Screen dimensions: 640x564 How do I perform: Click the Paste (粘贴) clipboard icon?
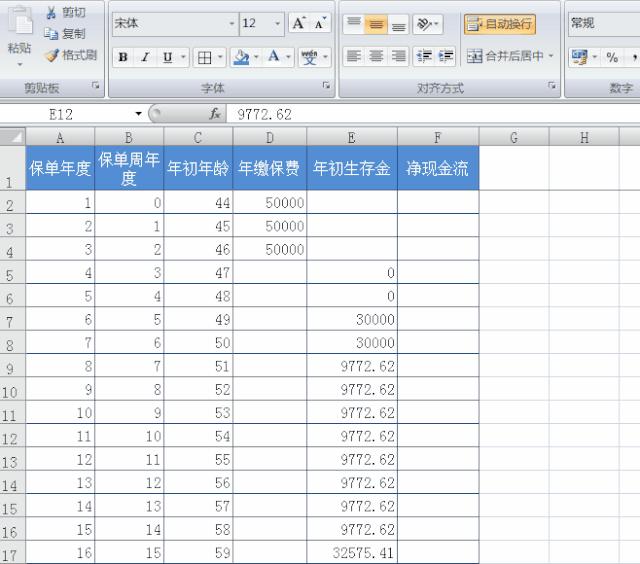(x=20, y=21)
